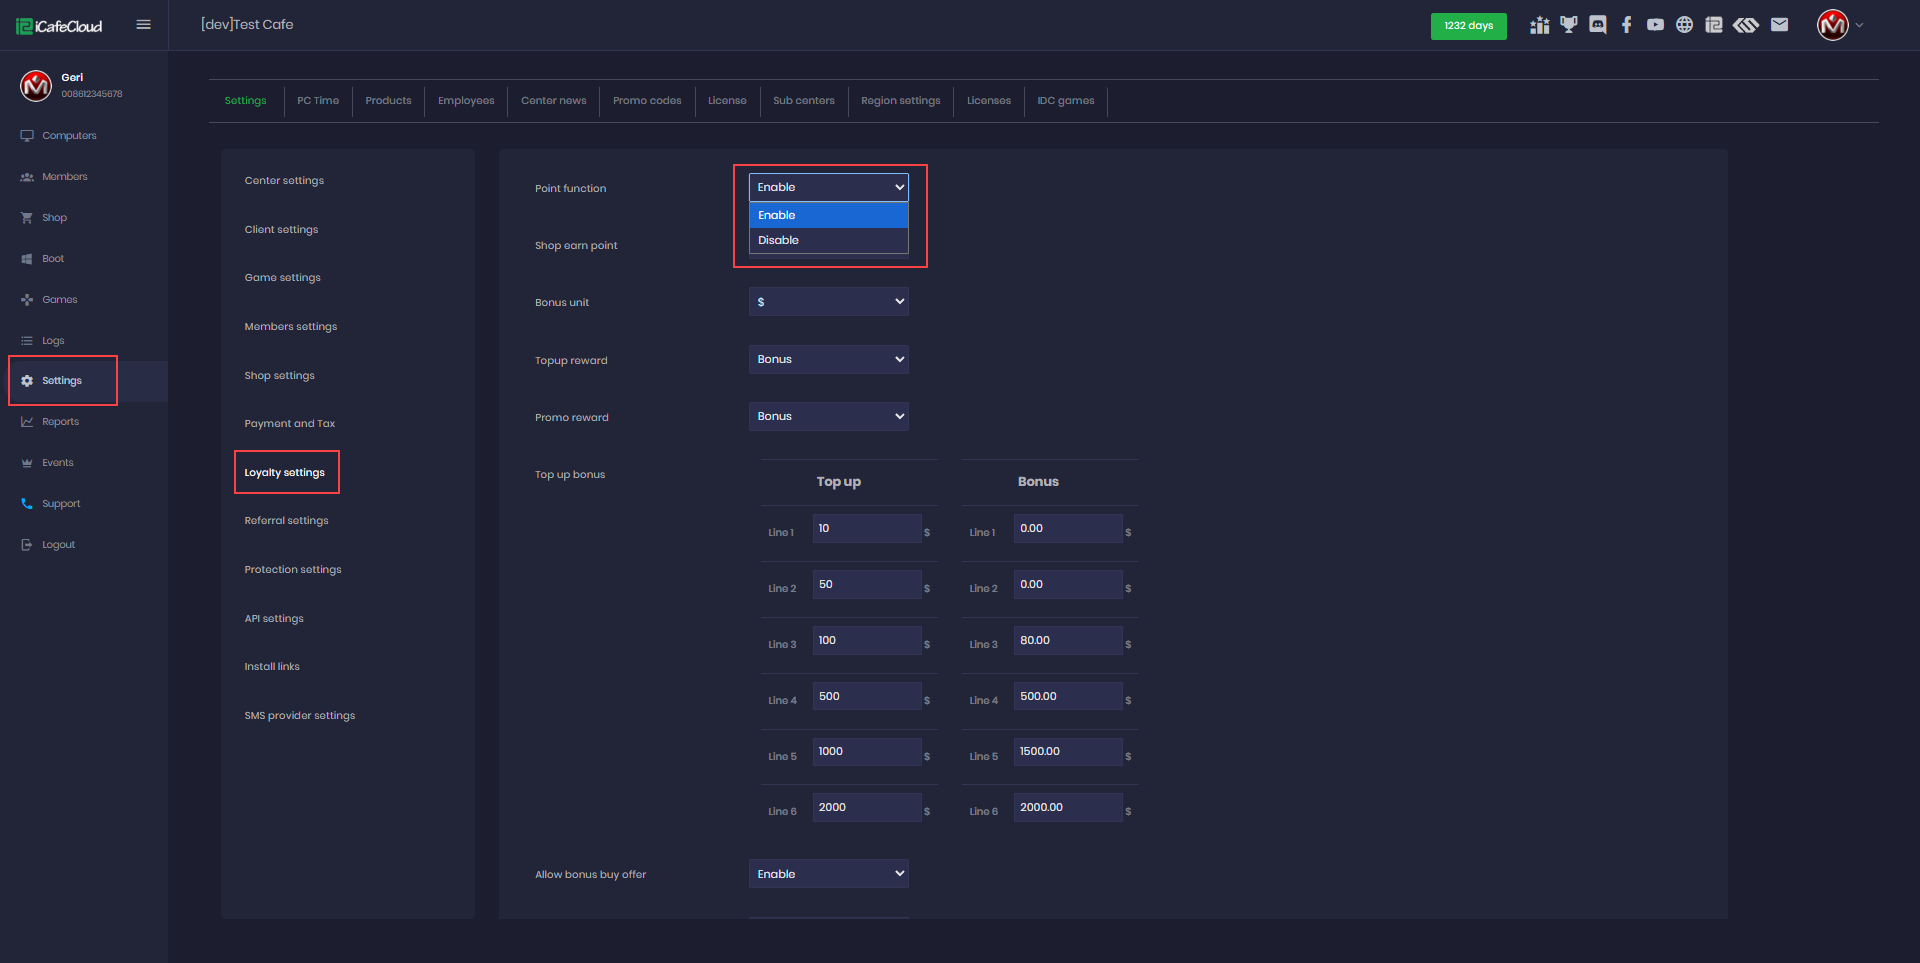Image resolution: width=1920 pixels, height=963 pixels.
Task: Open the Bonus unit dropdown
Action: click(828, 302)
